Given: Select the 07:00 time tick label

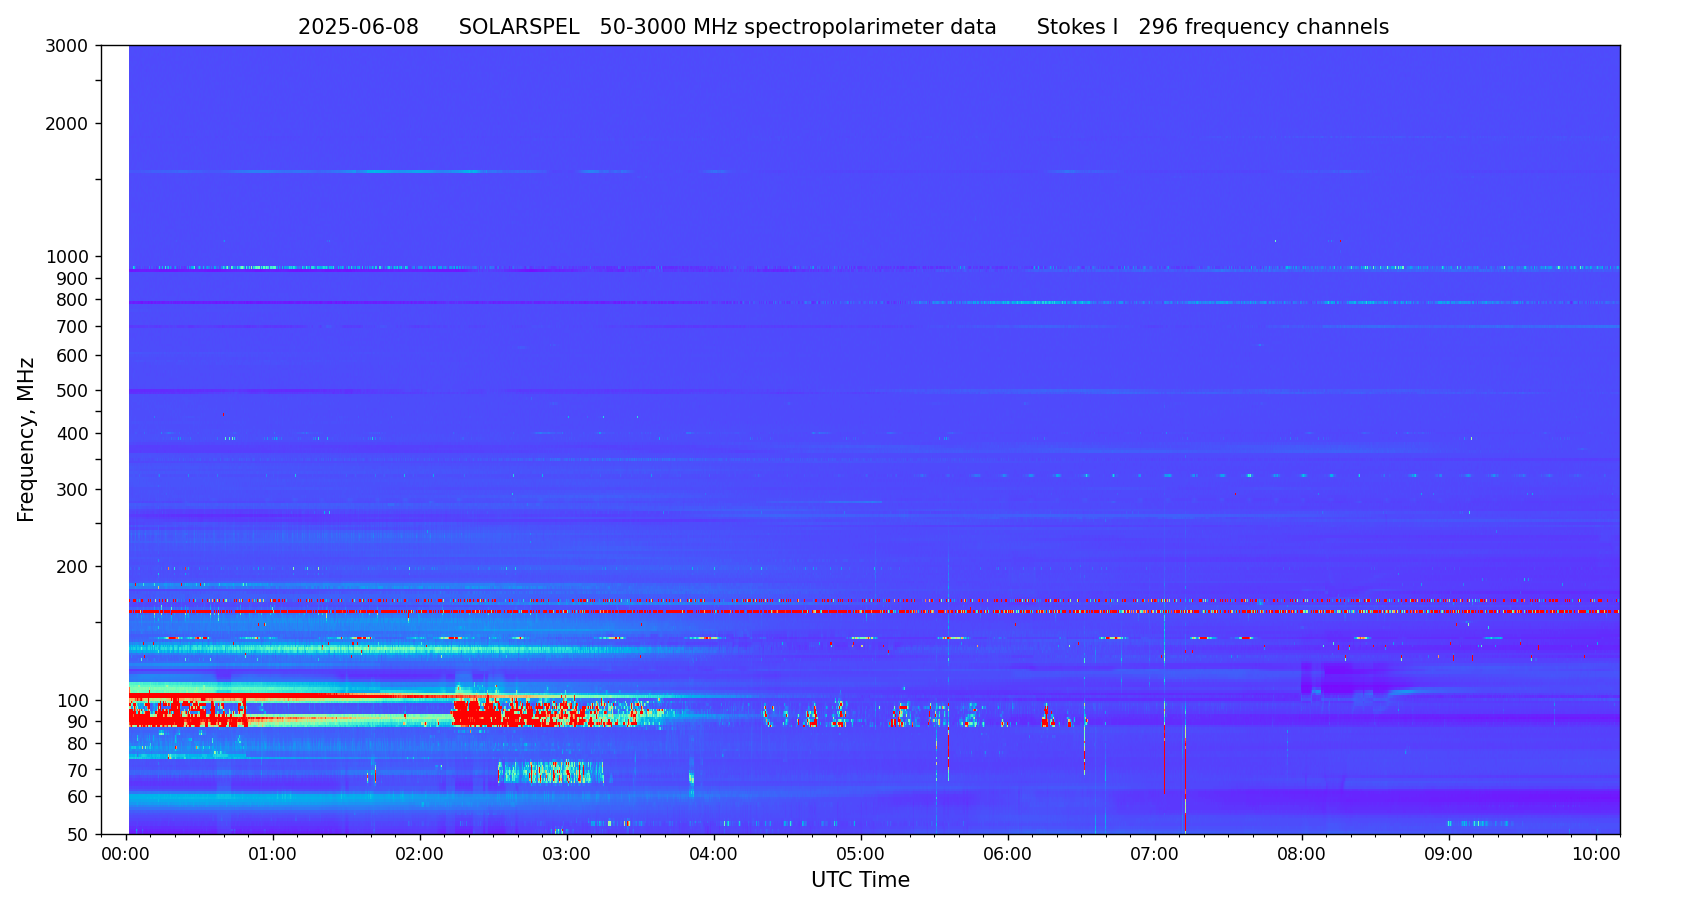Looking at the screenshot, I should [x=1155, y=855].
